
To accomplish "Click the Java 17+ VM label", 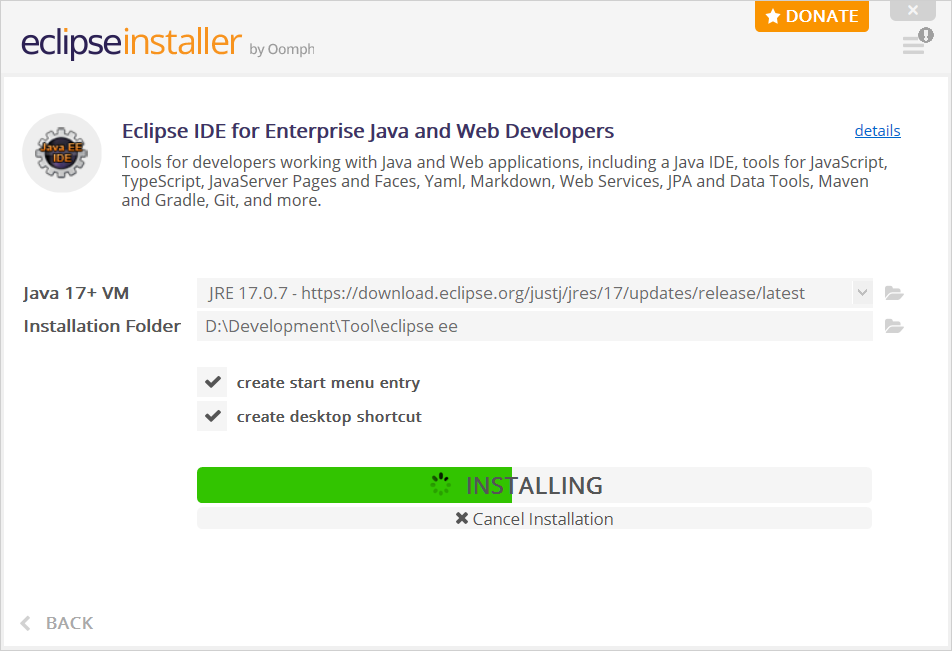I will [76, 293].
